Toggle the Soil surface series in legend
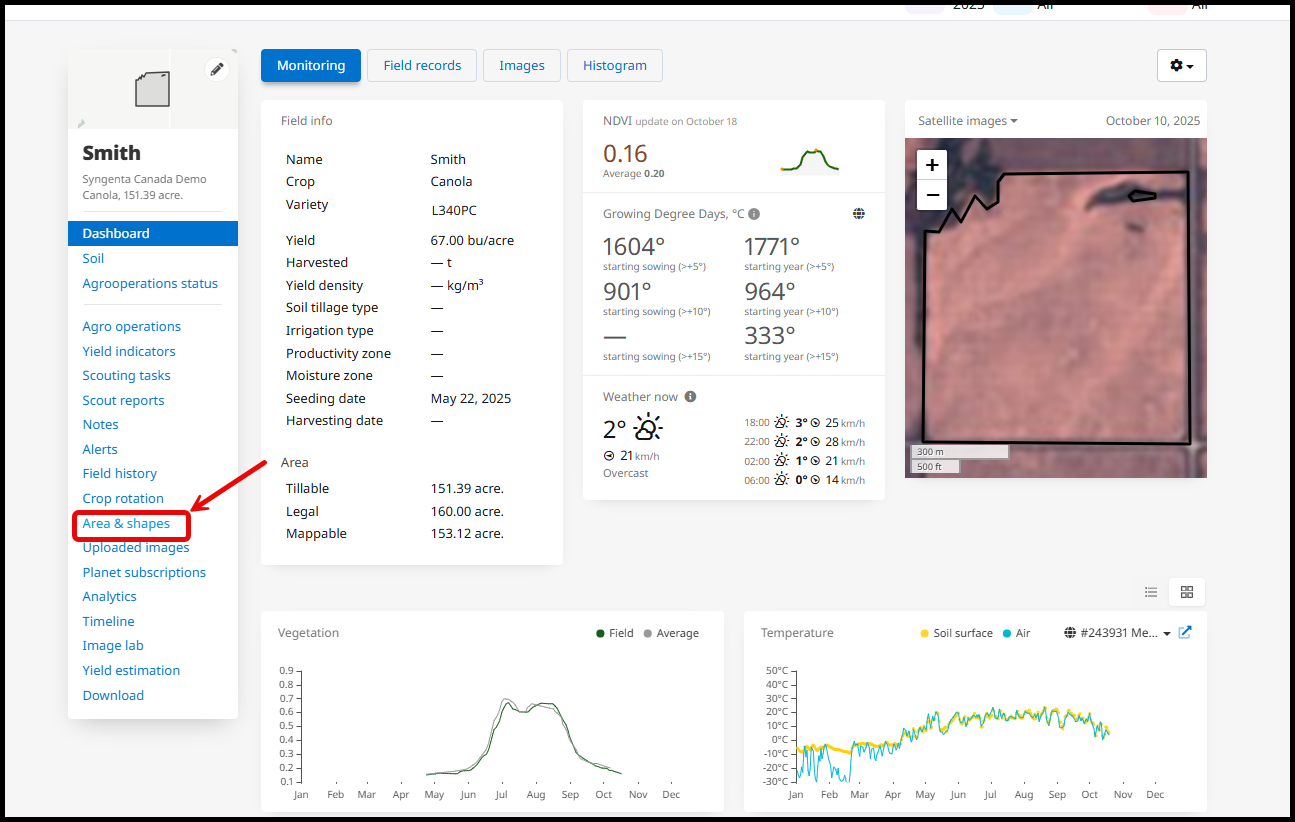 coord(956,633)
